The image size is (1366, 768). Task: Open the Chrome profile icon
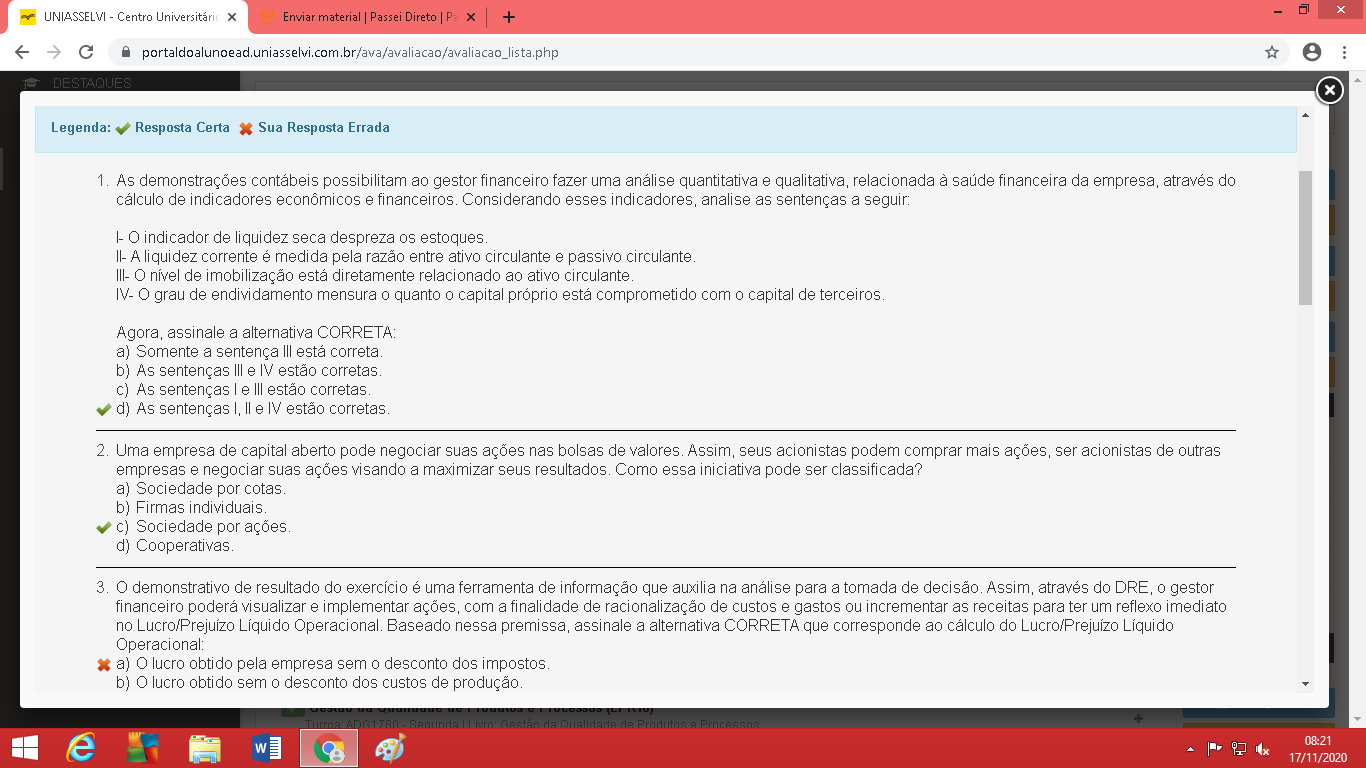pyautogui.click(x=1312, y=52)
